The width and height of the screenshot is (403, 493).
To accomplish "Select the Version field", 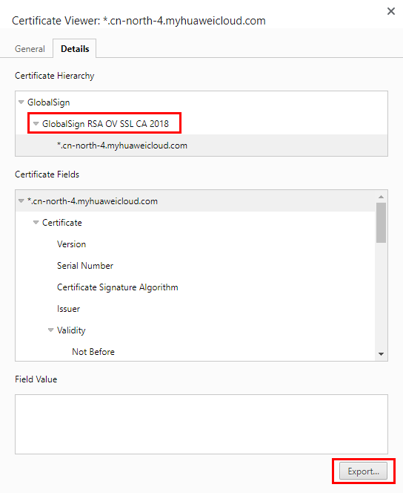I will (x=71, y=244).
